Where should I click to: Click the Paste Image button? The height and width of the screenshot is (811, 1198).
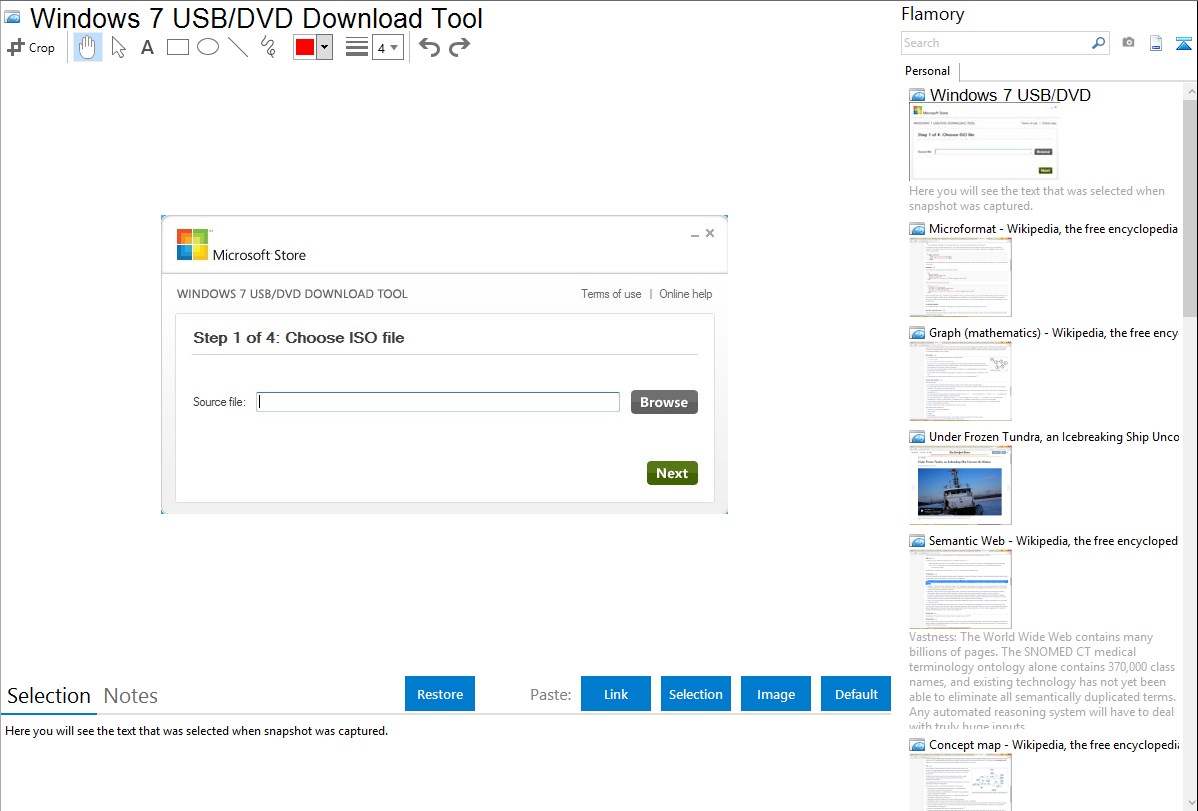[x=775, y=693]
